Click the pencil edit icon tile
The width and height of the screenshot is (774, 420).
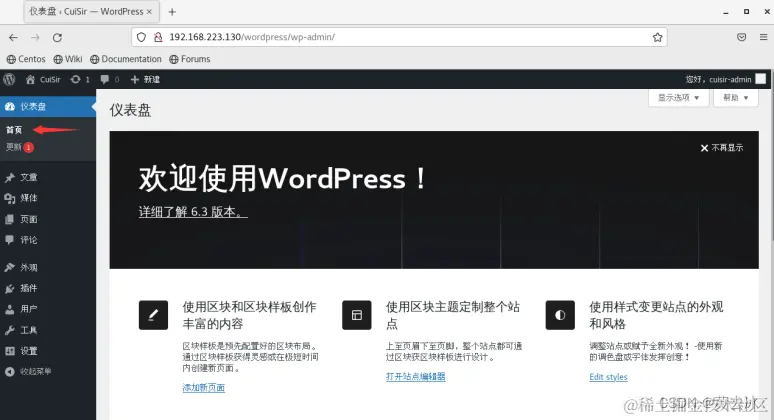154,315
